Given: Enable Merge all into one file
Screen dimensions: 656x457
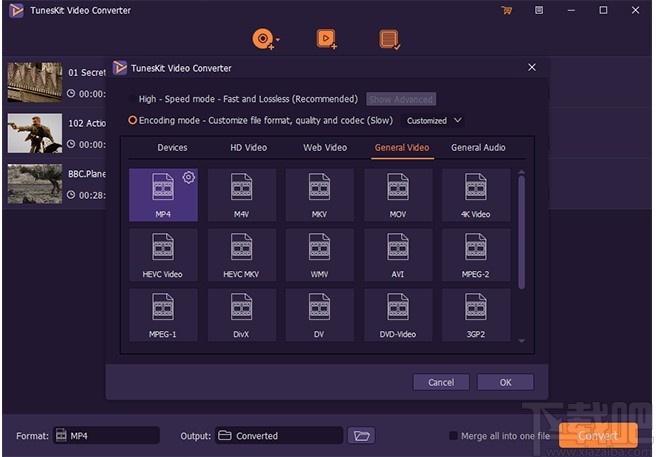Looking at the screenshot, I should tap(453, 436).
